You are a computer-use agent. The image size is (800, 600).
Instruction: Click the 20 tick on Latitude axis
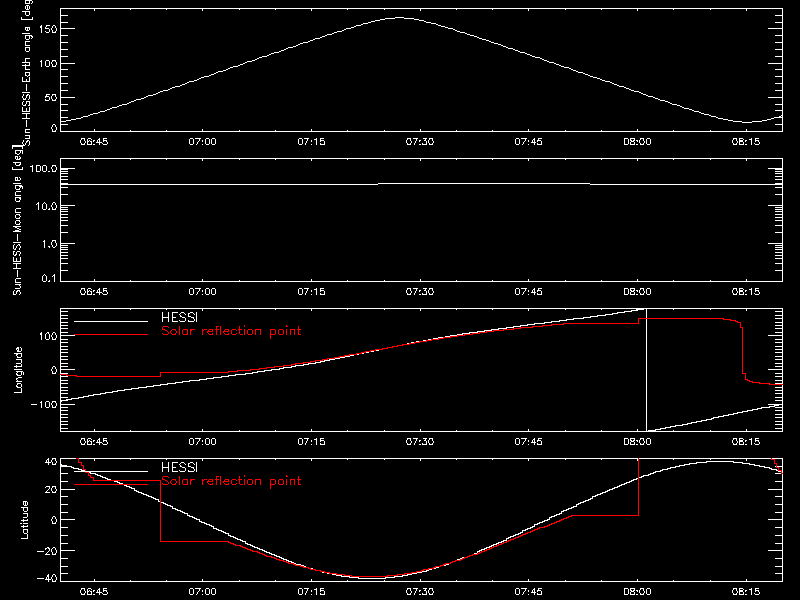click(x=51, y=490)
